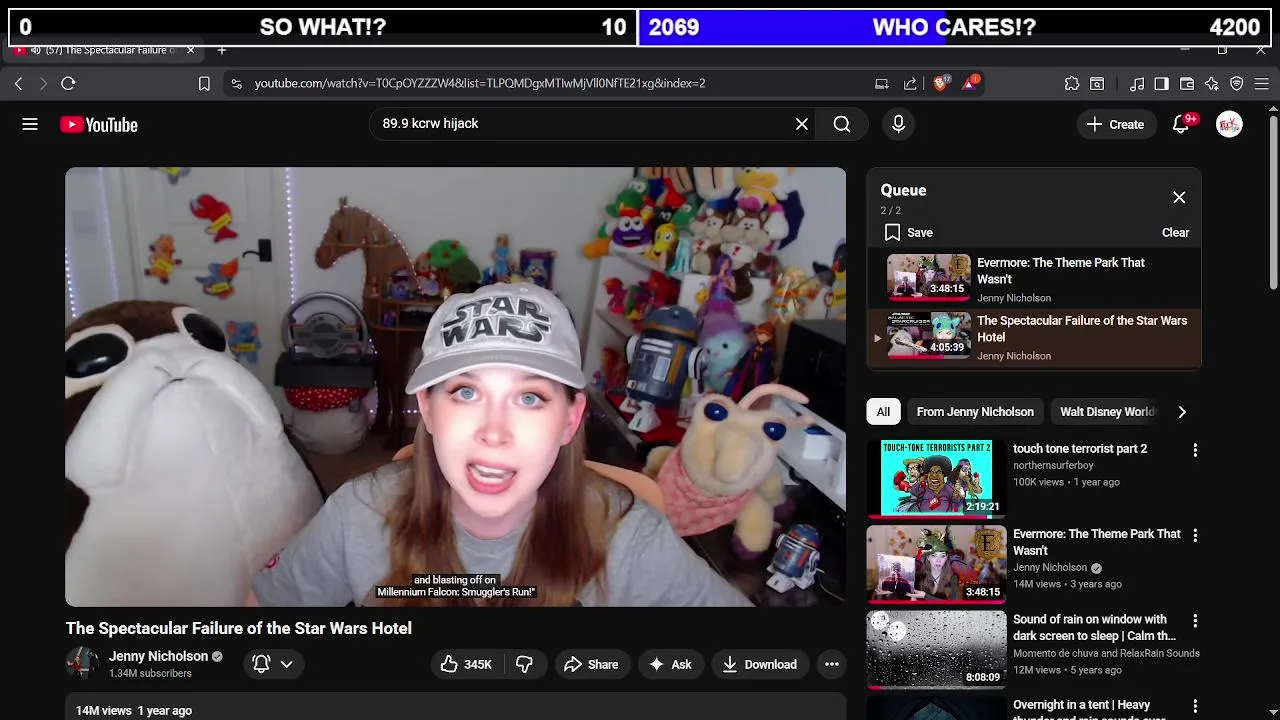Click the install/cast screen icon in address bar

click(x=881, y=83)
